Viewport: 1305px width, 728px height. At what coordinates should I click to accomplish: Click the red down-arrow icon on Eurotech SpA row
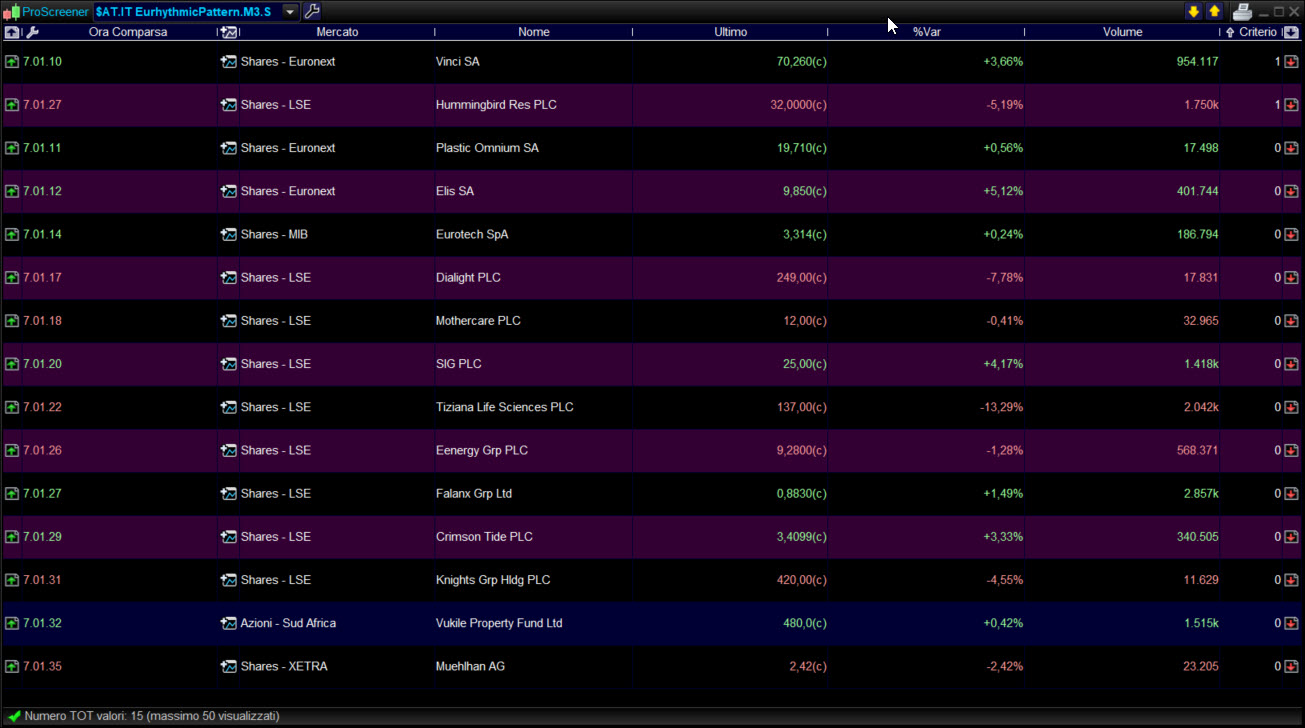pyautogui.click(x=1291, y=235)
